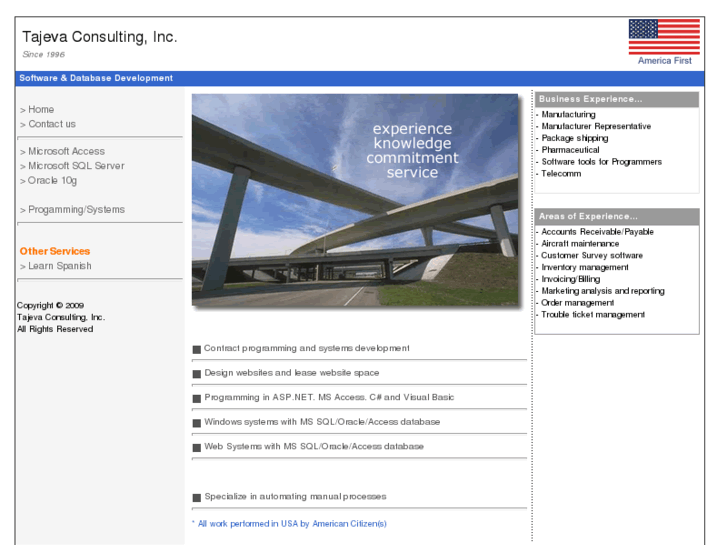Click 'Customer Survey software' entry

coord(592,256)
